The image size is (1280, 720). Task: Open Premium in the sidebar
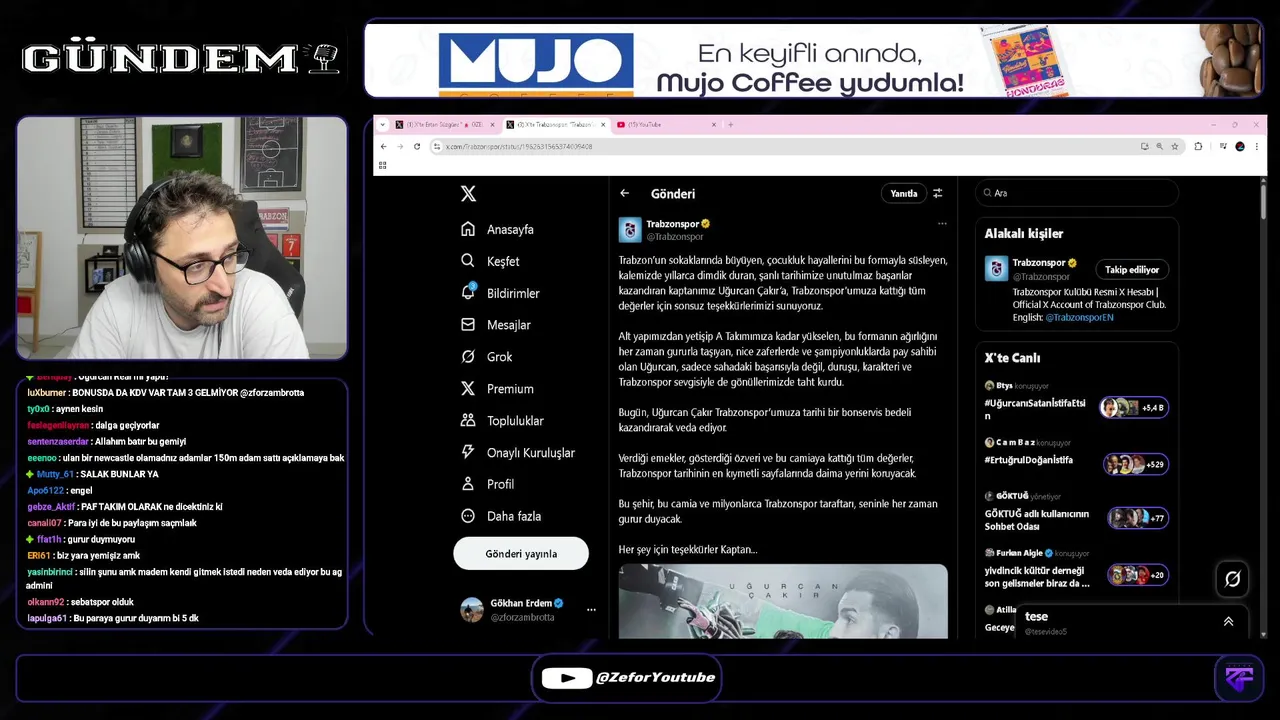point(497,389)
